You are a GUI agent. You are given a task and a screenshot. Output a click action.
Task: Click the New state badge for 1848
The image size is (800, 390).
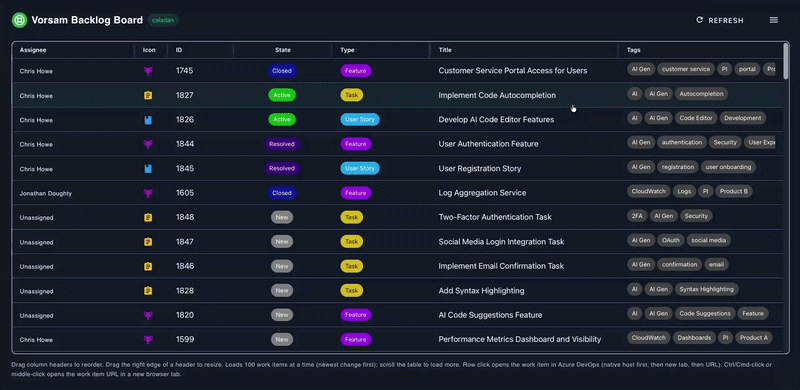(x=282, y=217)
